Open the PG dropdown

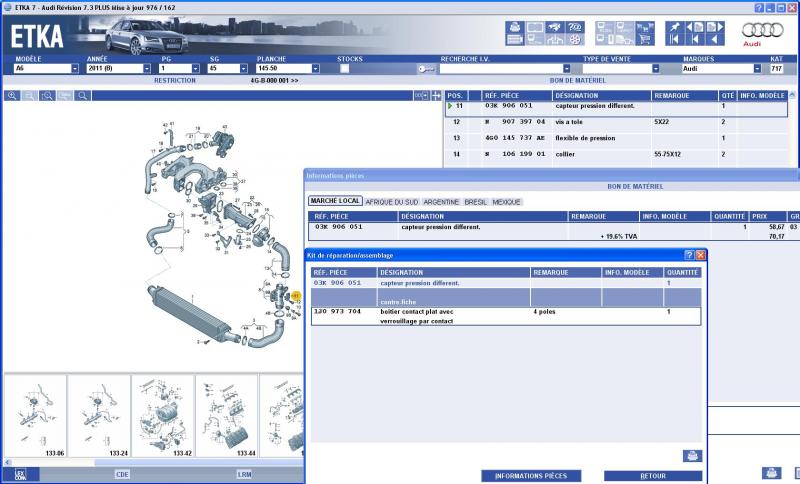tap(195, 68)
